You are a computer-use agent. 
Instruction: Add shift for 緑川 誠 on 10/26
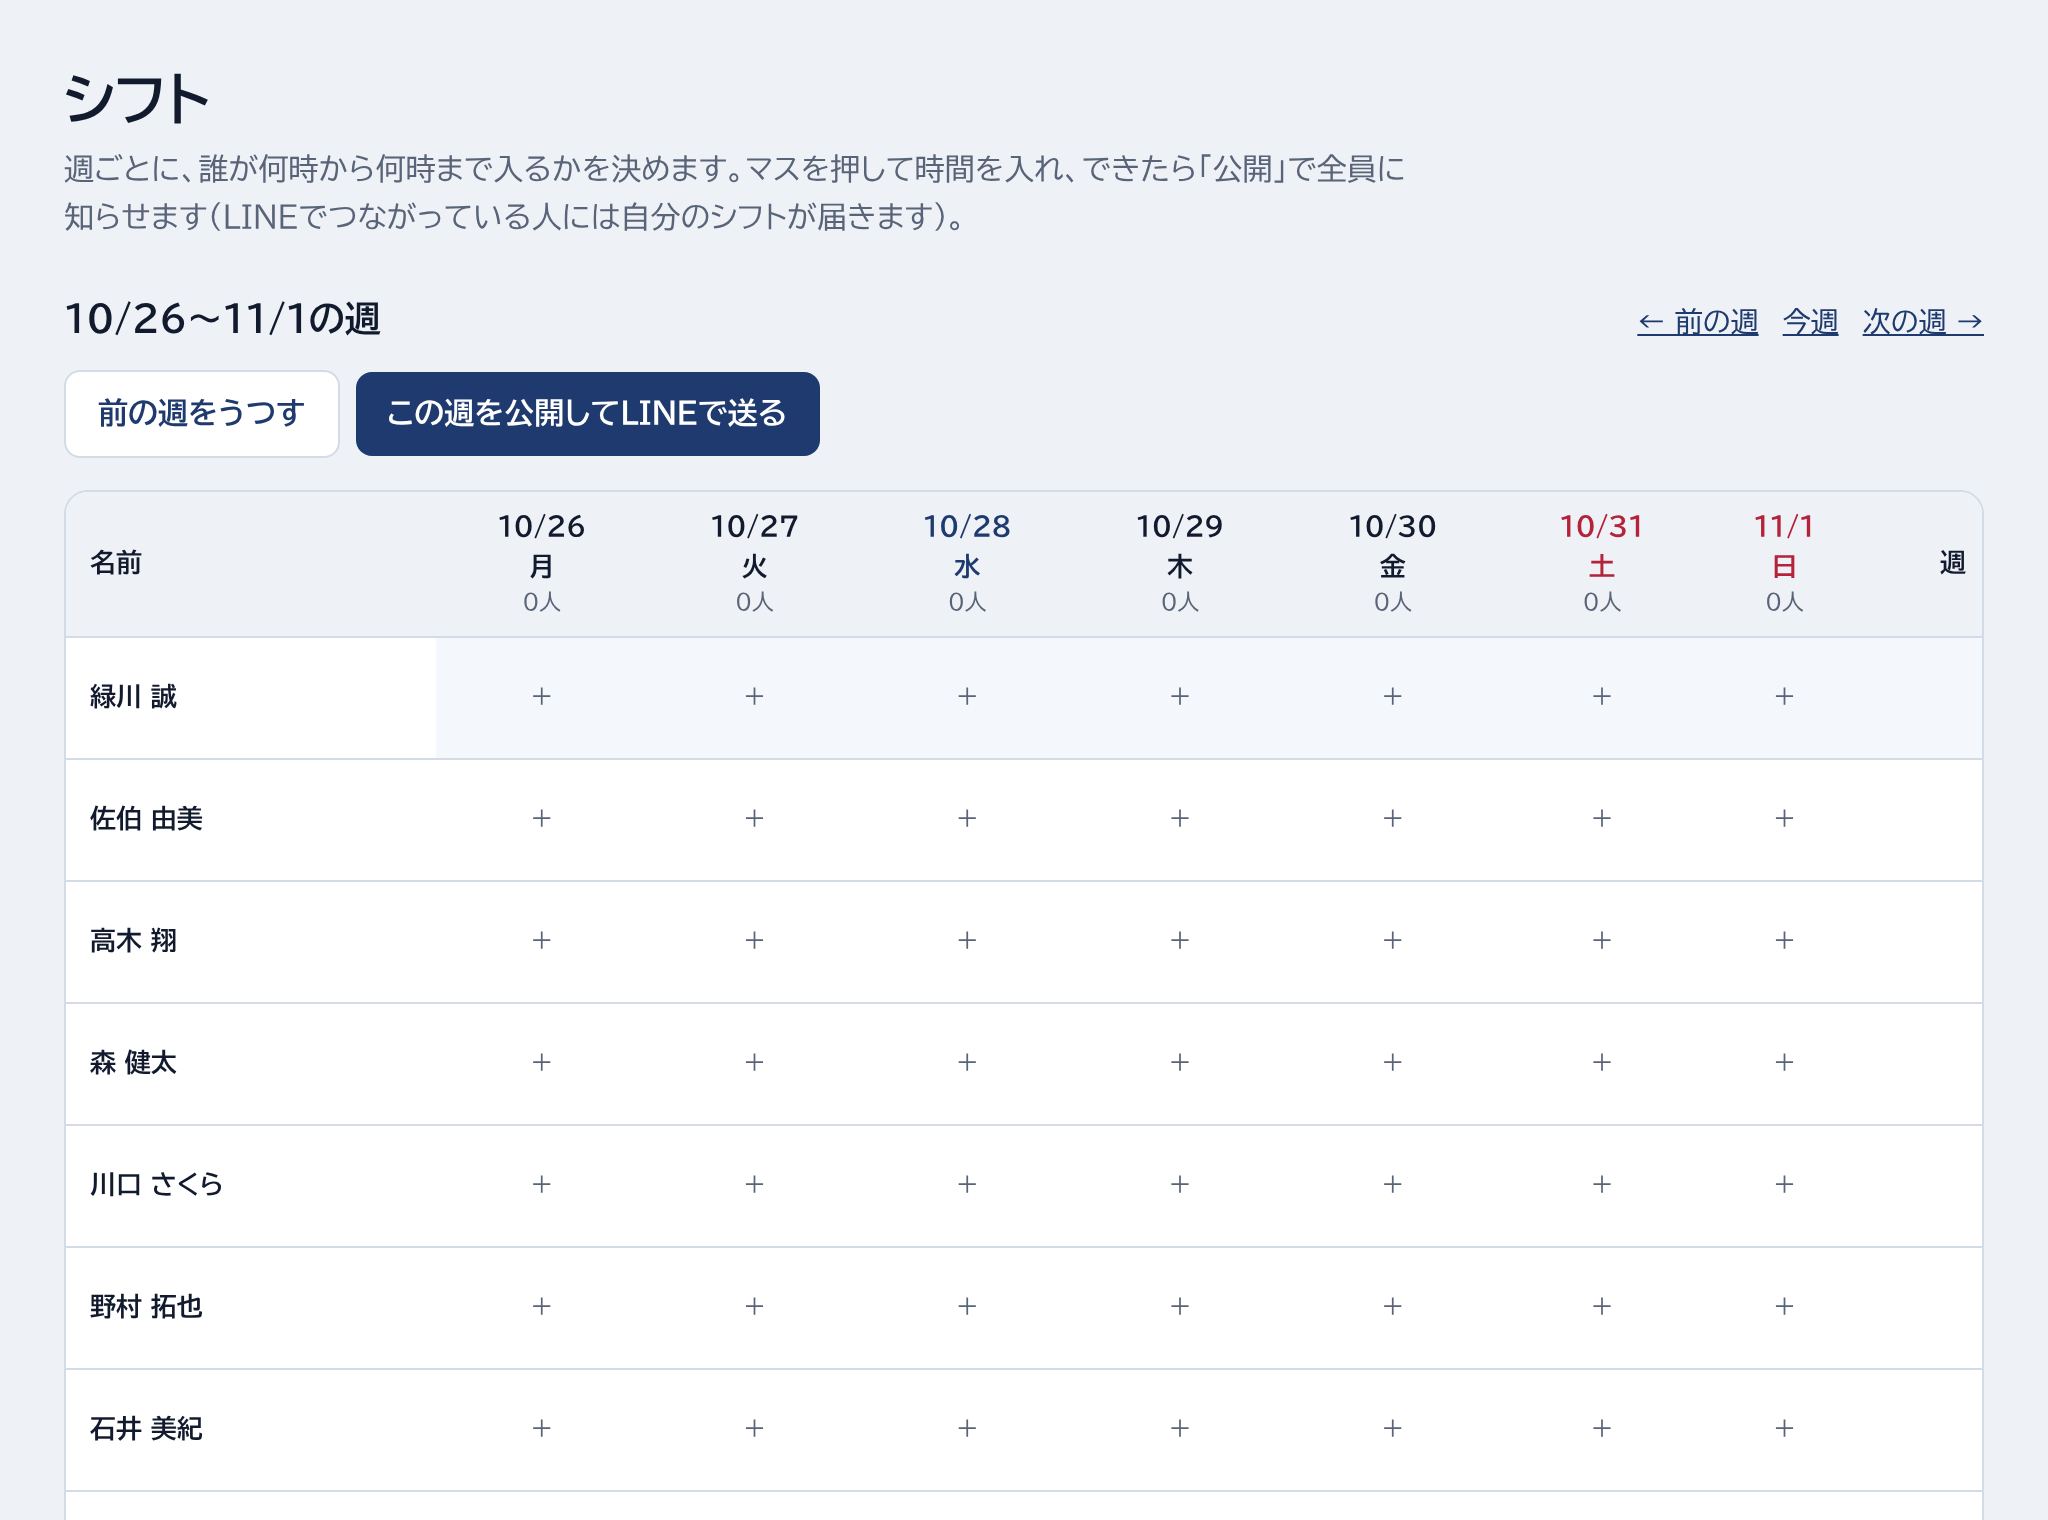[x=541, y=697]
